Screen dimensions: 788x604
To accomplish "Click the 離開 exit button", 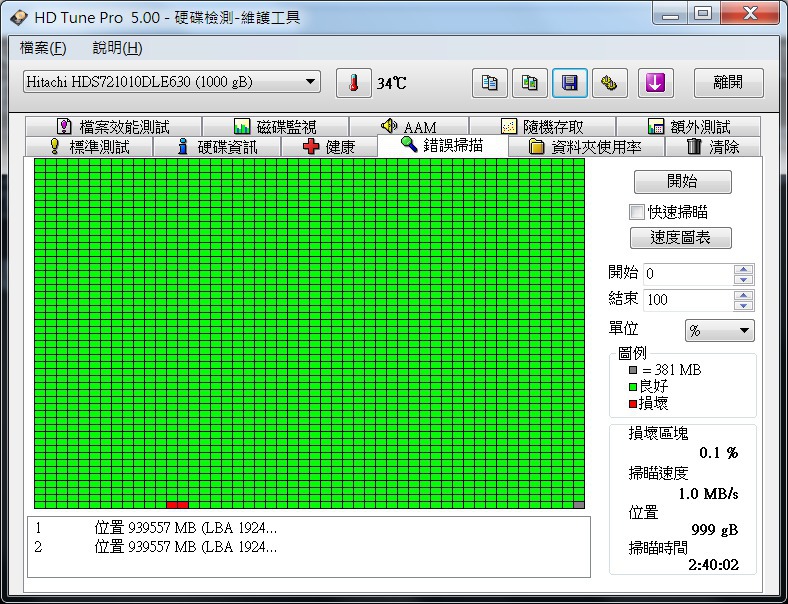I will pyautogui.click(x=728, y=83).
